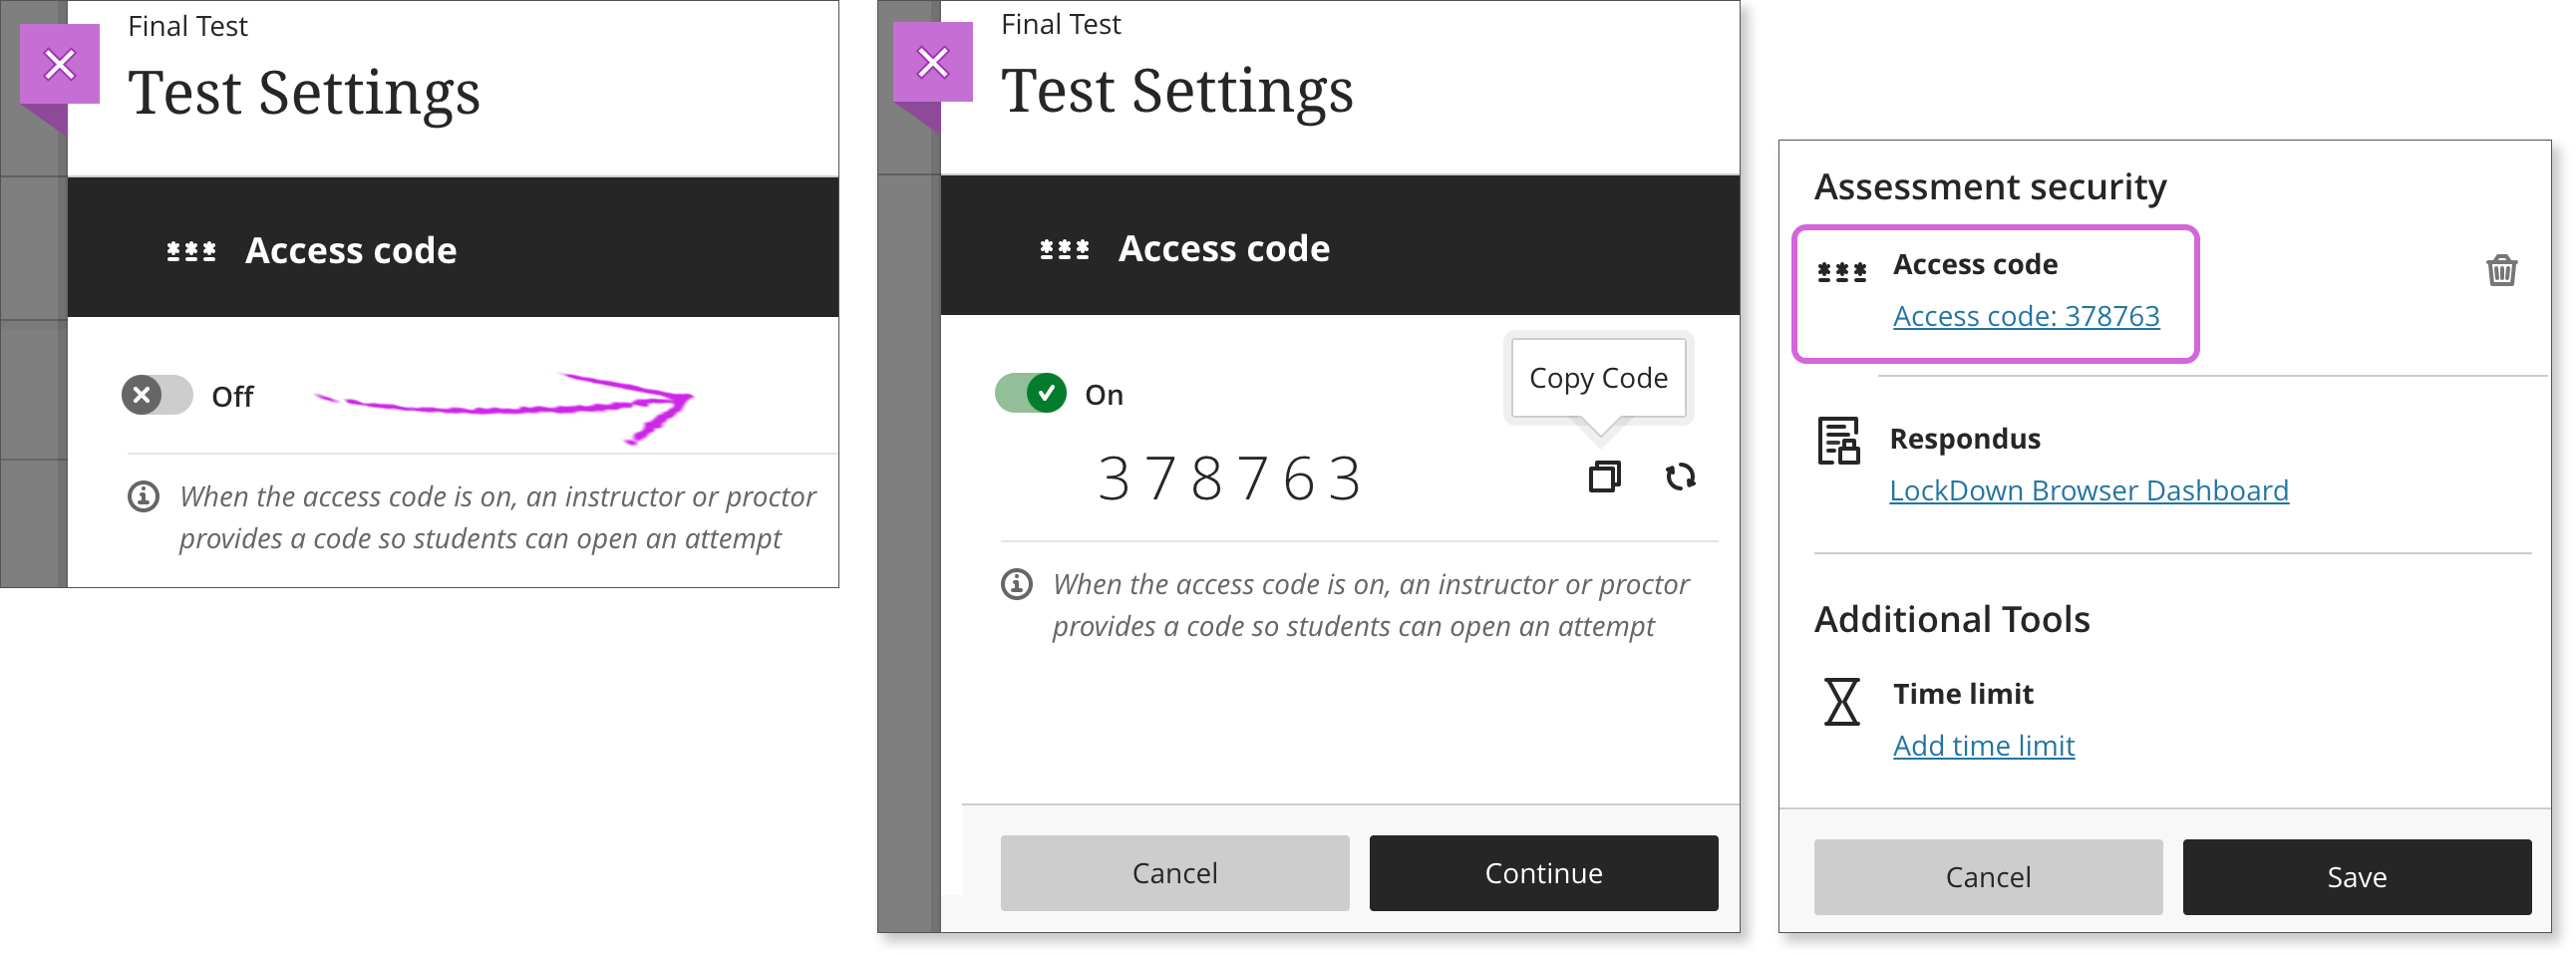Click the Access code icon in Assessment security
The width and height of the screenshot is (2576, 954).
(1843, 270)
